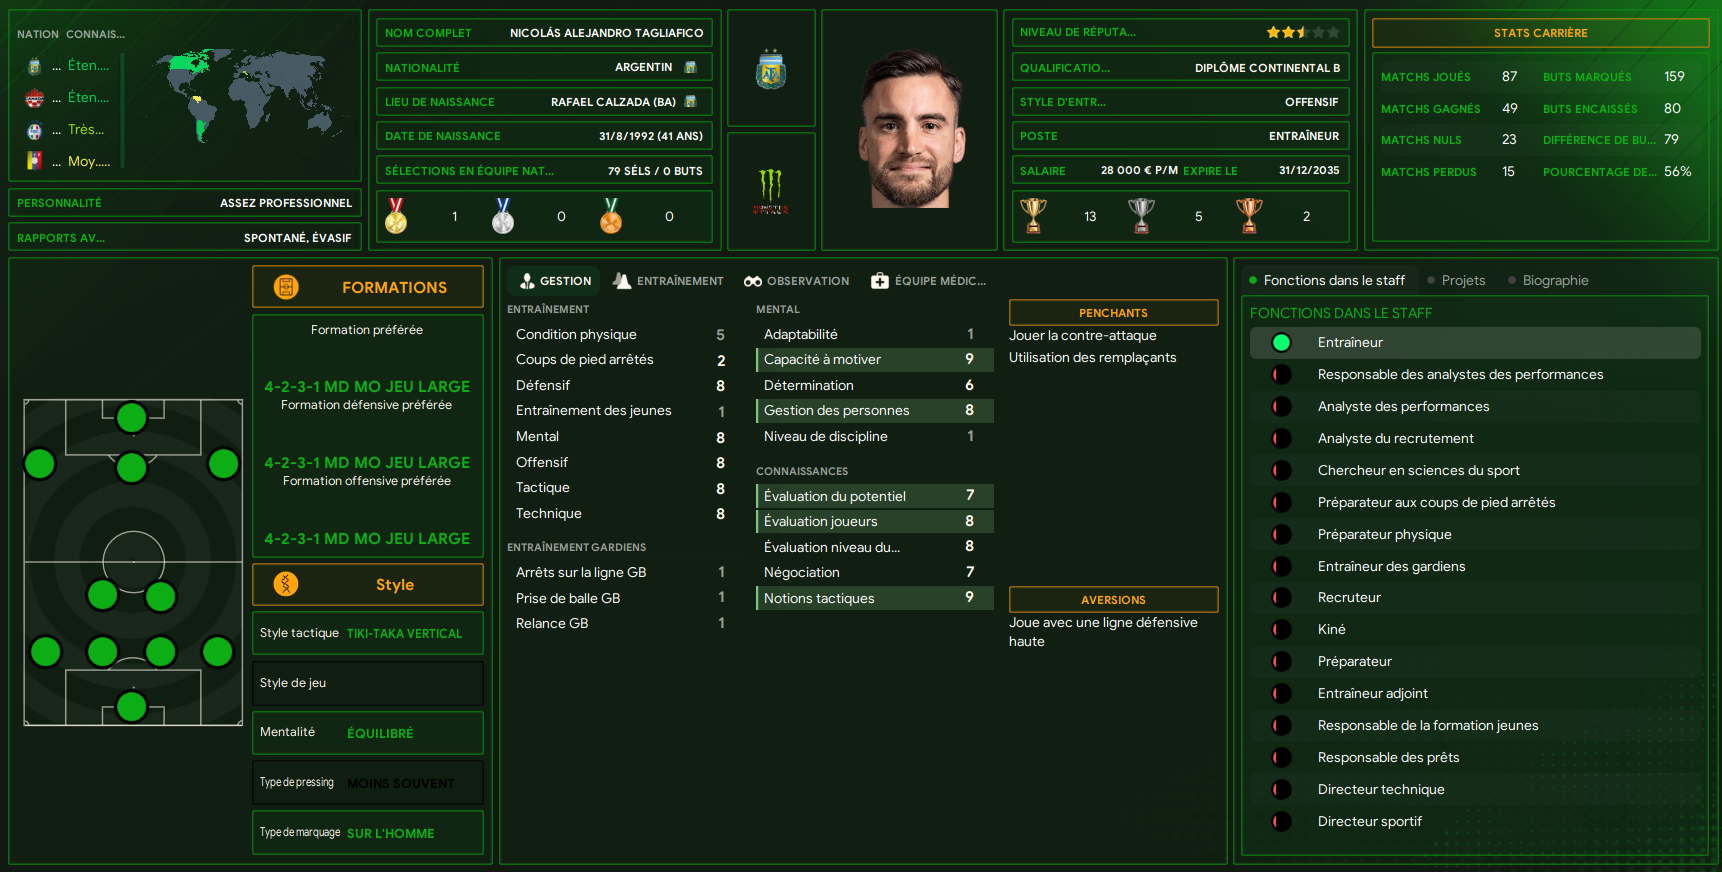Click the gold trophy icon showing 13
1722x872 pixels.
[x=1033, y=215]
